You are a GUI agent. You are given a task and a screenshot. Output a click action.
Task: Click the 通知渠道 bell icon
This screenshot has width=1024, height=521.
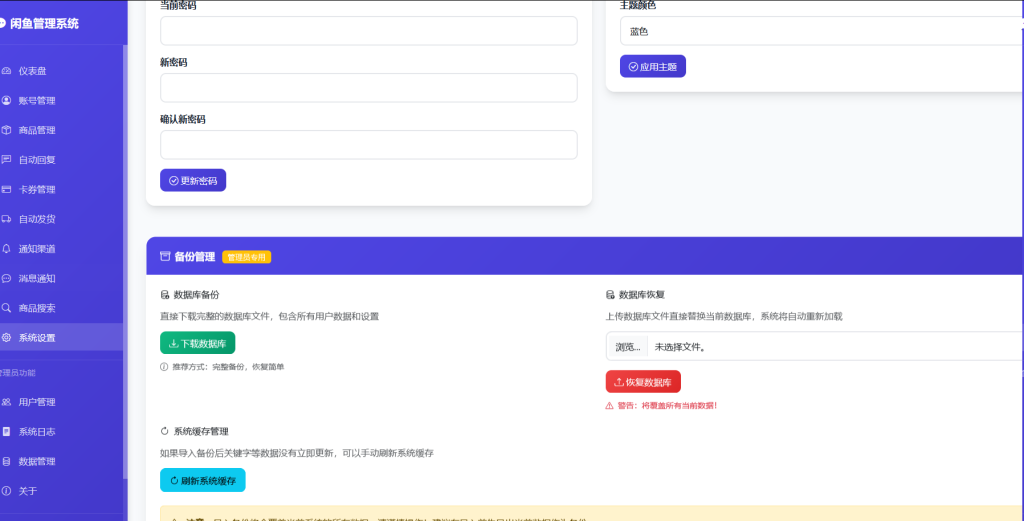coord(7,249)
